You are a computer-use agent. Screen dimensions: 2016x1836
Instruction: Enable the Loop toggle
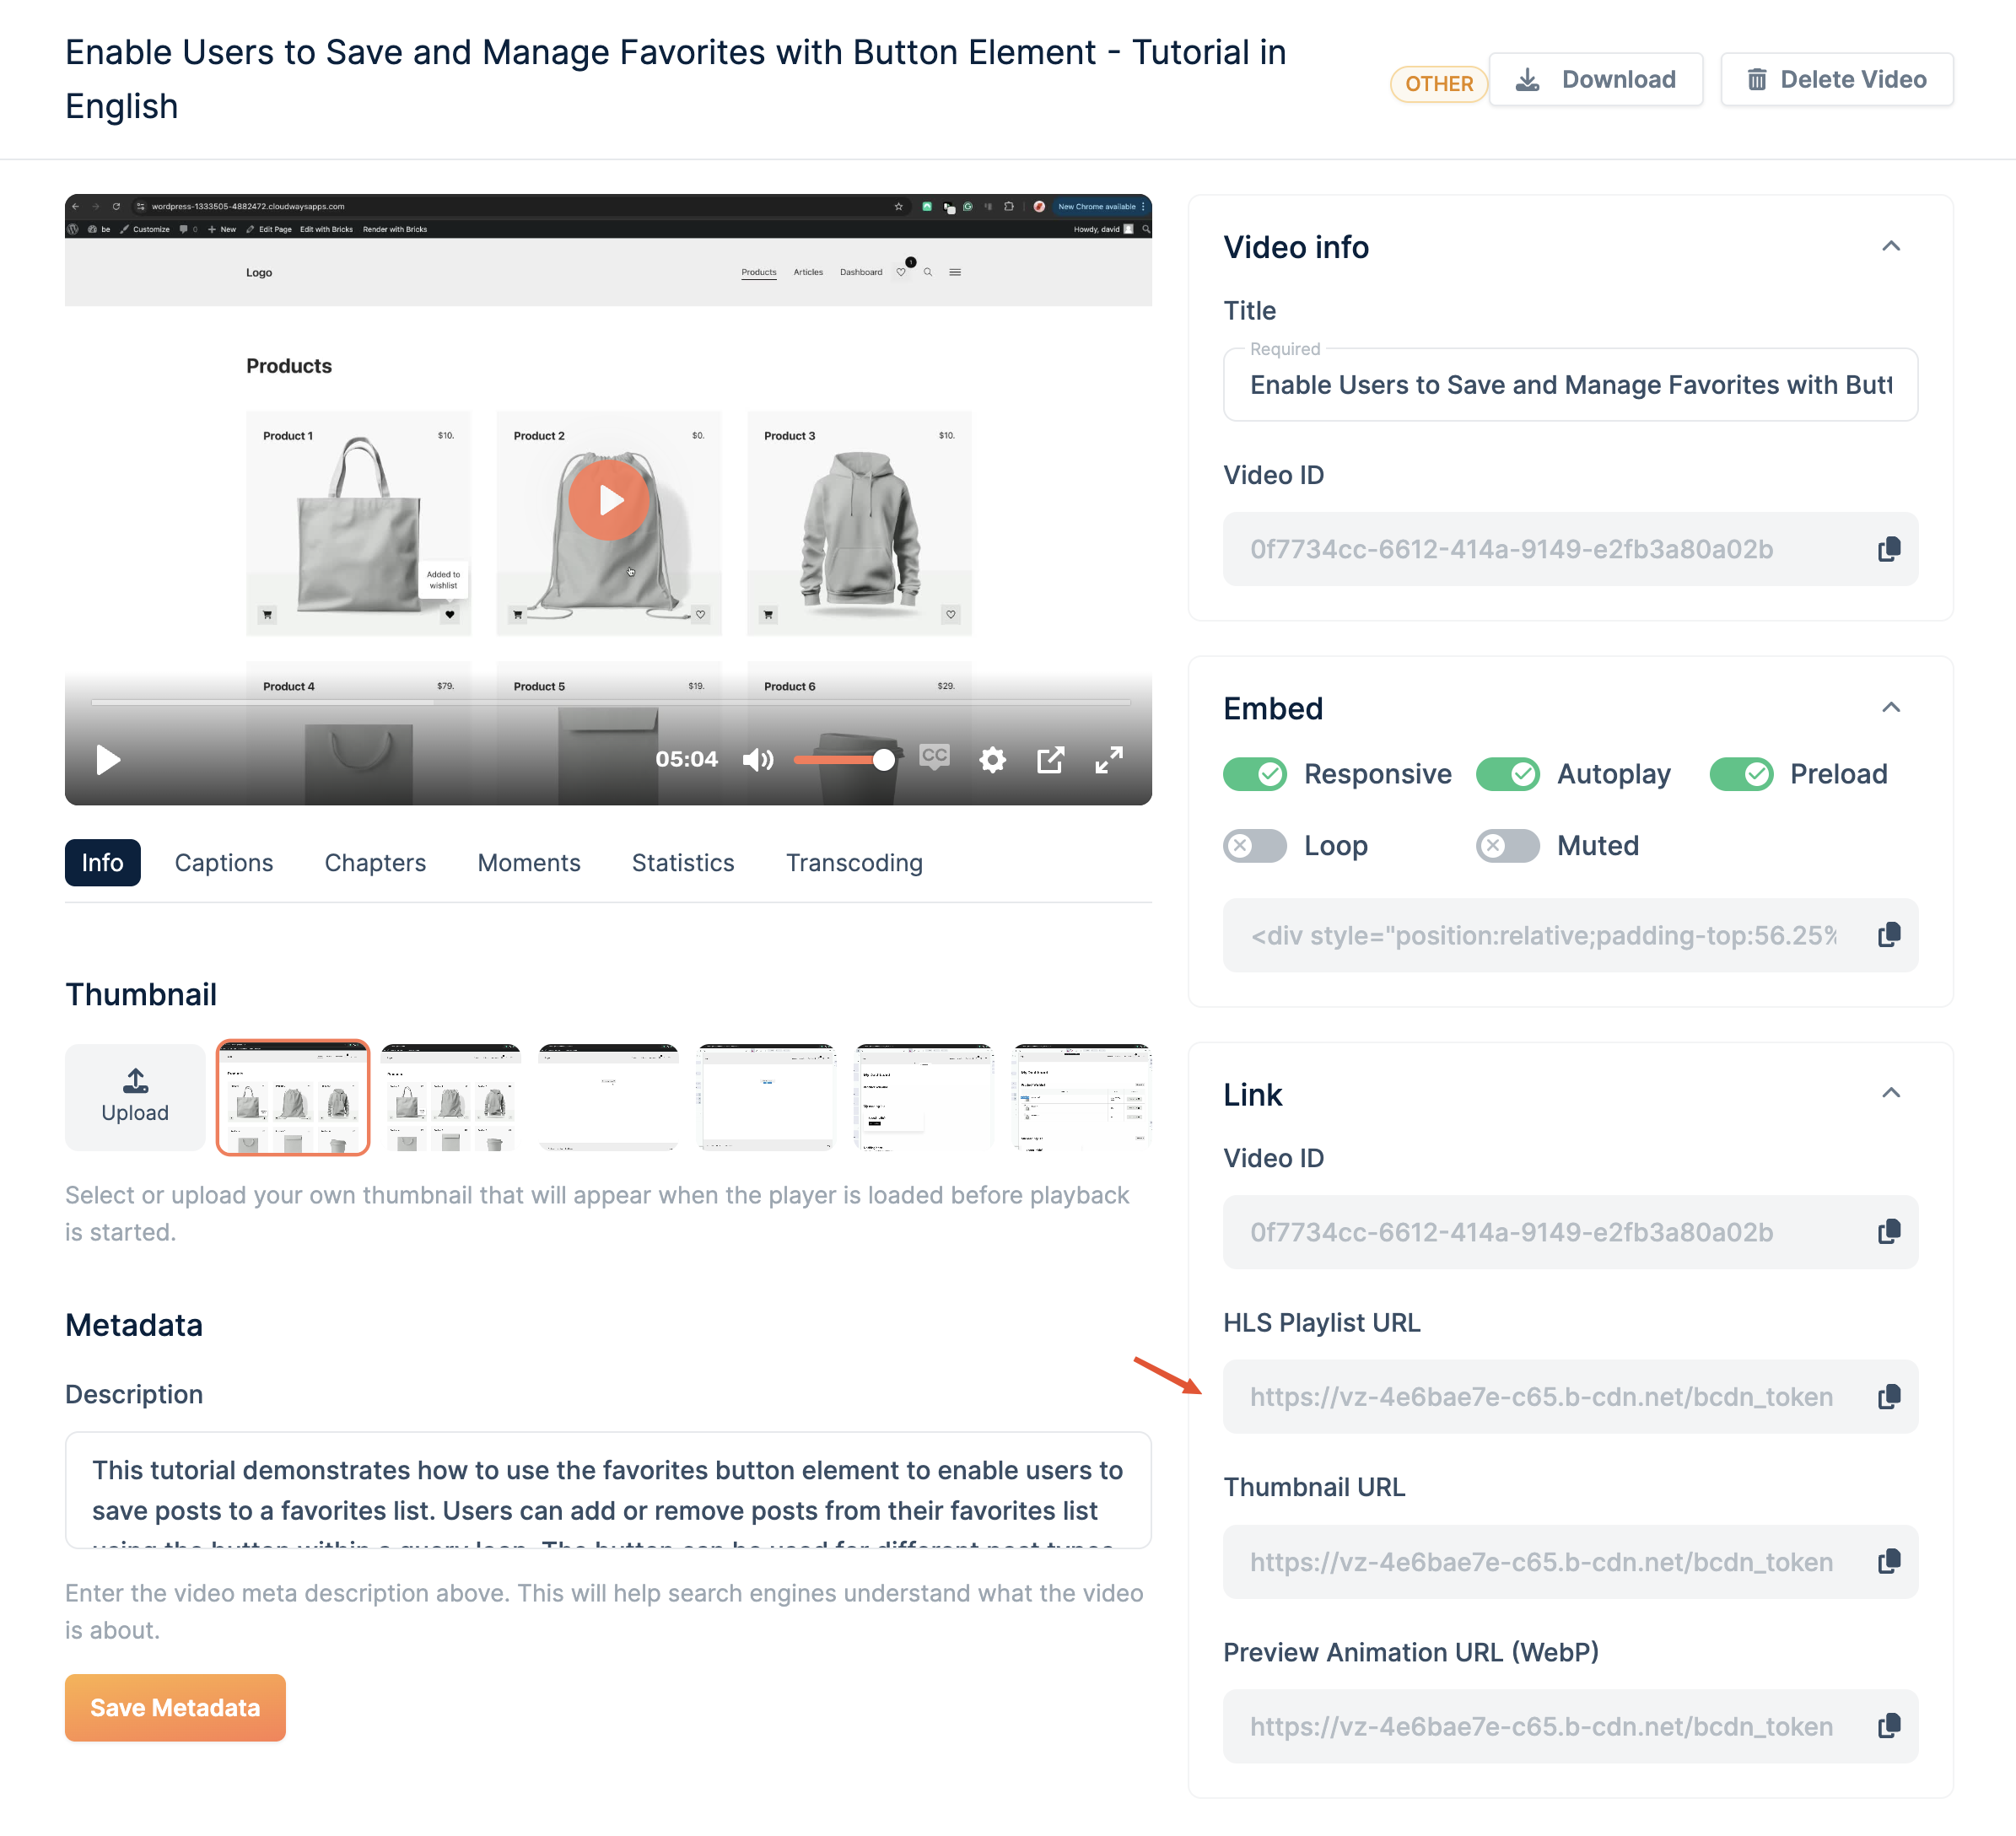pos(1254,846)
